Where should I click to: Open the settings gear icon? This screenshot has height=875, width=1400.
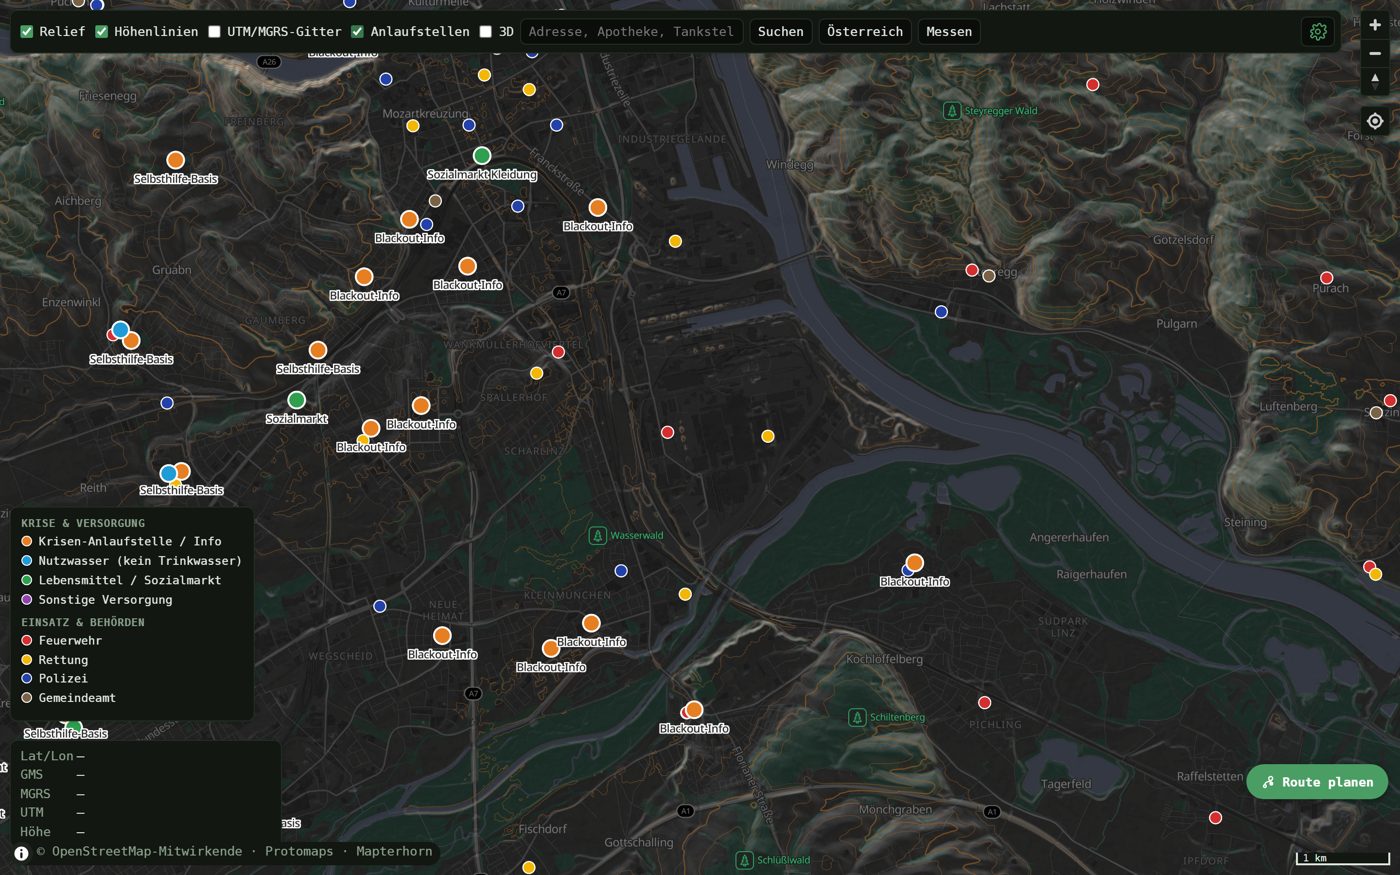tap(1318, 32)
